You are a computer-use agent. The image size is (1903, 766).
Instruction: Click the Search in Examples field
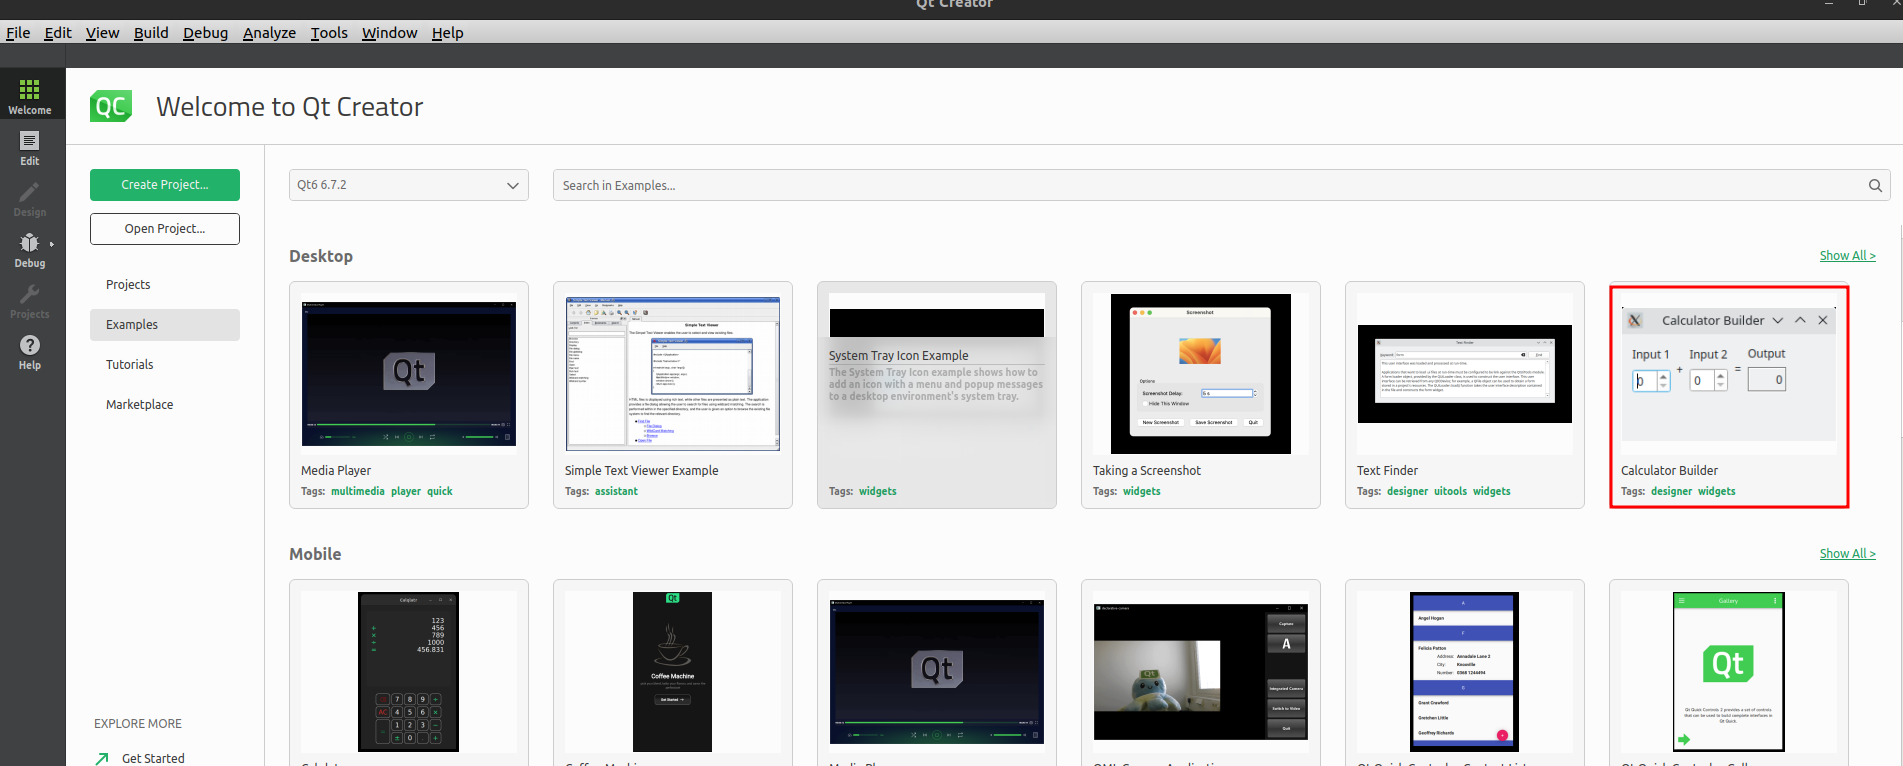[x=1221, y=185]
